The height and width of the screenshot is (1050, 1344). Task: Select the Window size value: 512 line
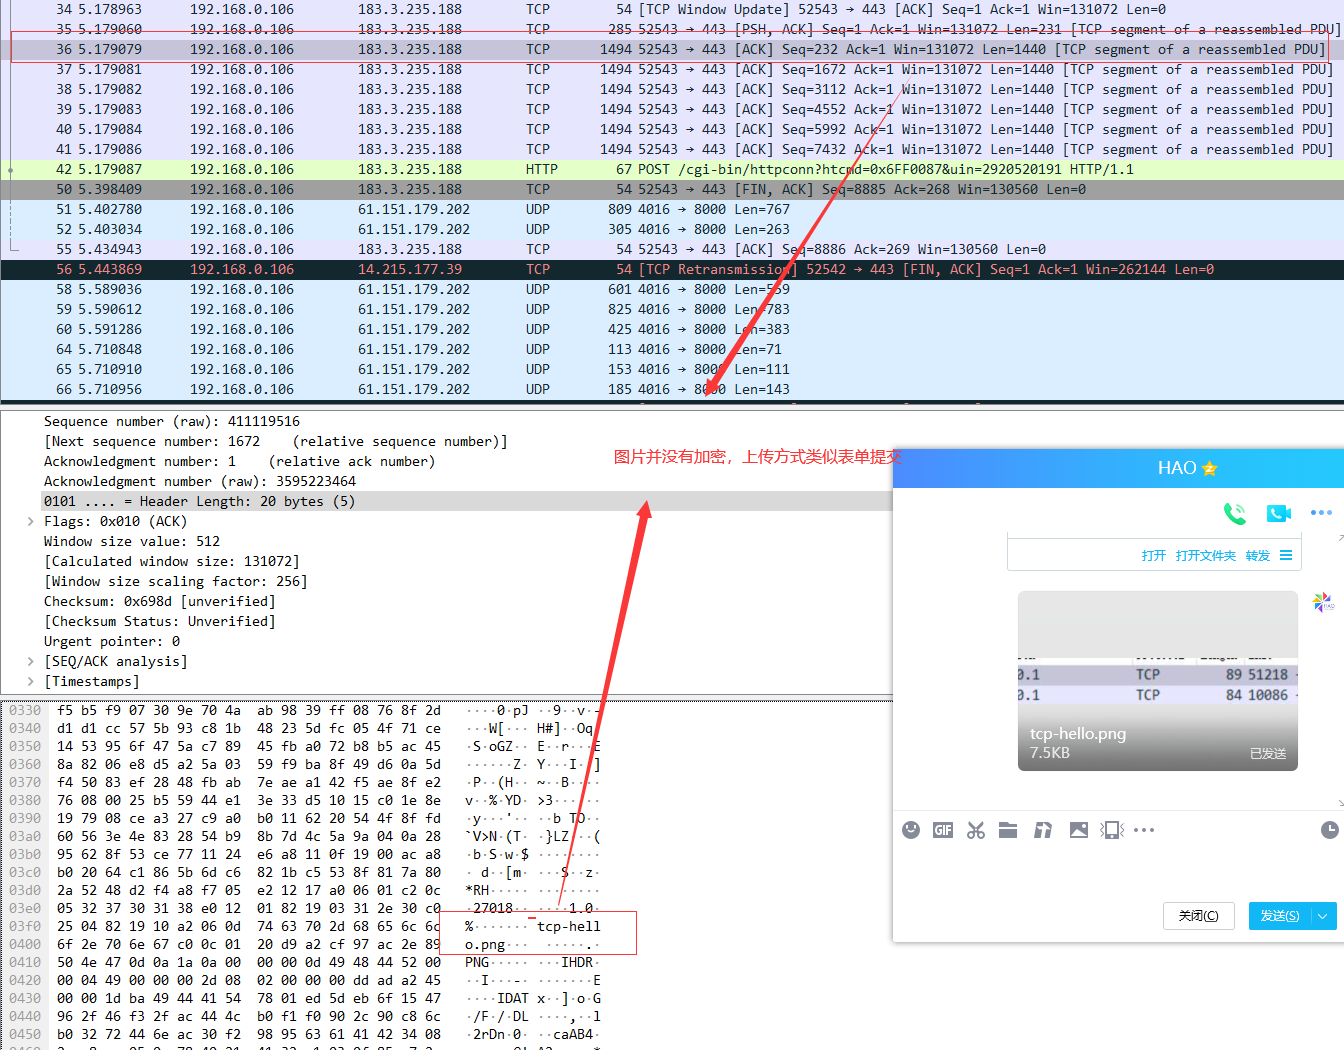[x=132, y=541]
